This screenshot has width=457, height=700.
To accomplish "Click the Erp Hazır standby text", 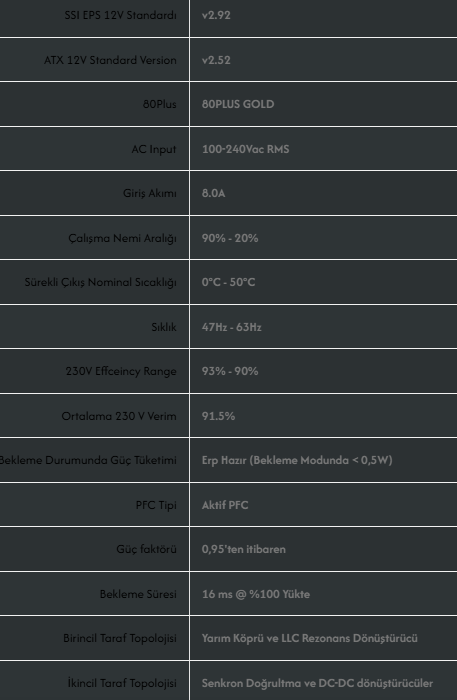I will (224, 460).
